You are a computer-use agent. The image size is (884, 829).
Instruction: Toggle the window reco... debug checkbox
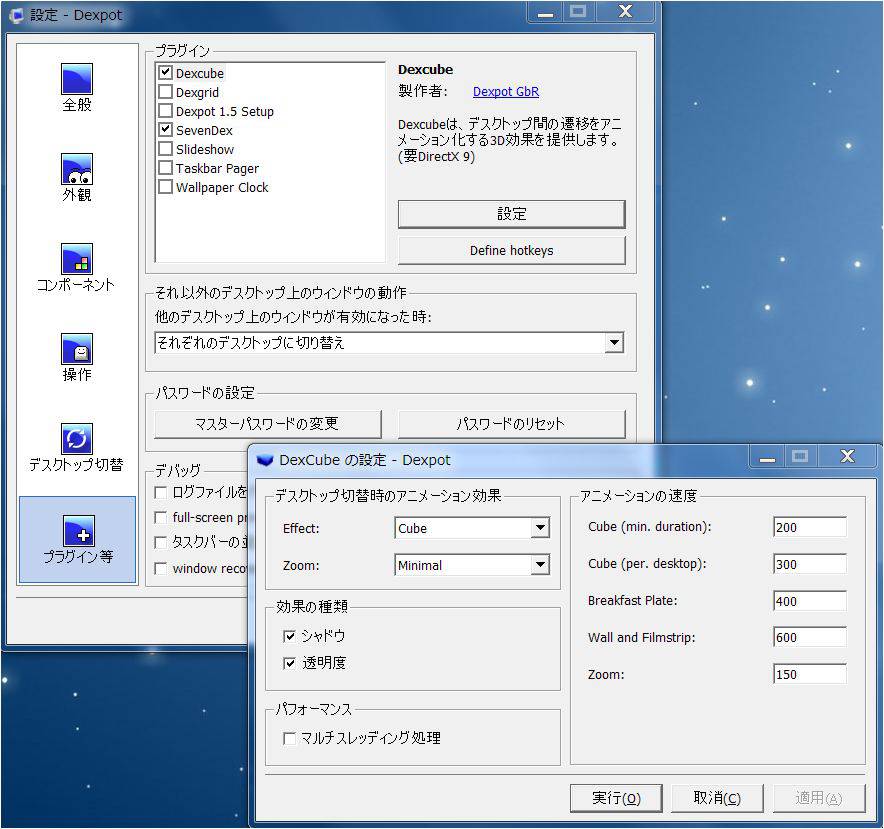click(x=161, y=568)
